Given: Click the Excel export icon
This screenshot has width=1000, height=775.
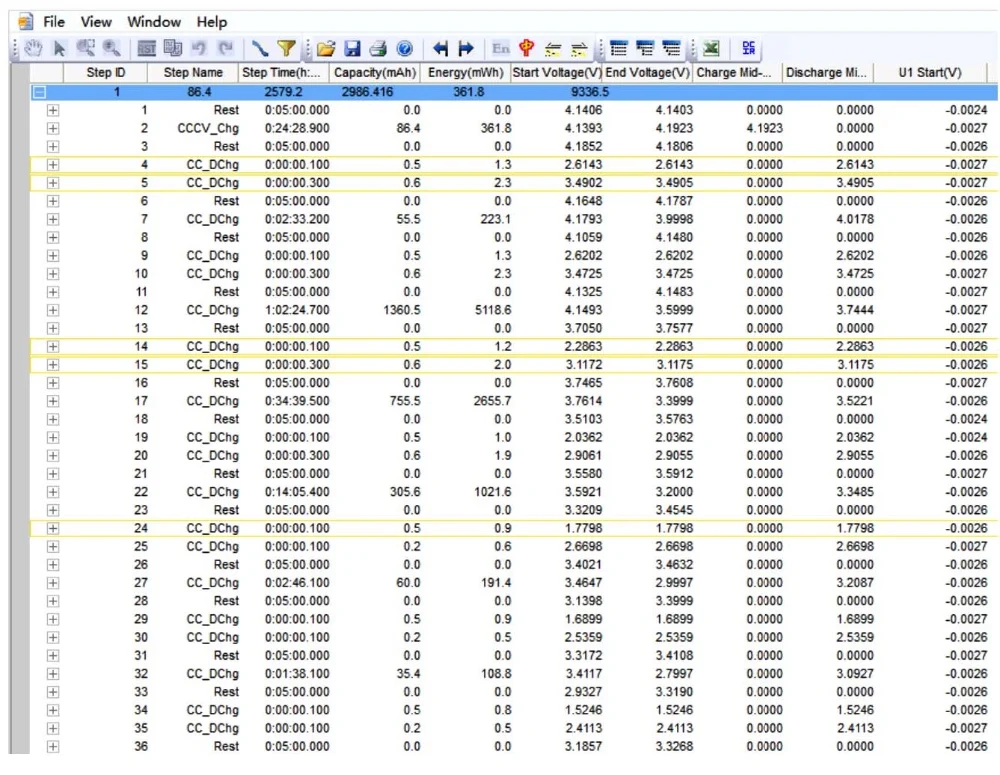Looking at the screenshot, I should tap(711, 48).
